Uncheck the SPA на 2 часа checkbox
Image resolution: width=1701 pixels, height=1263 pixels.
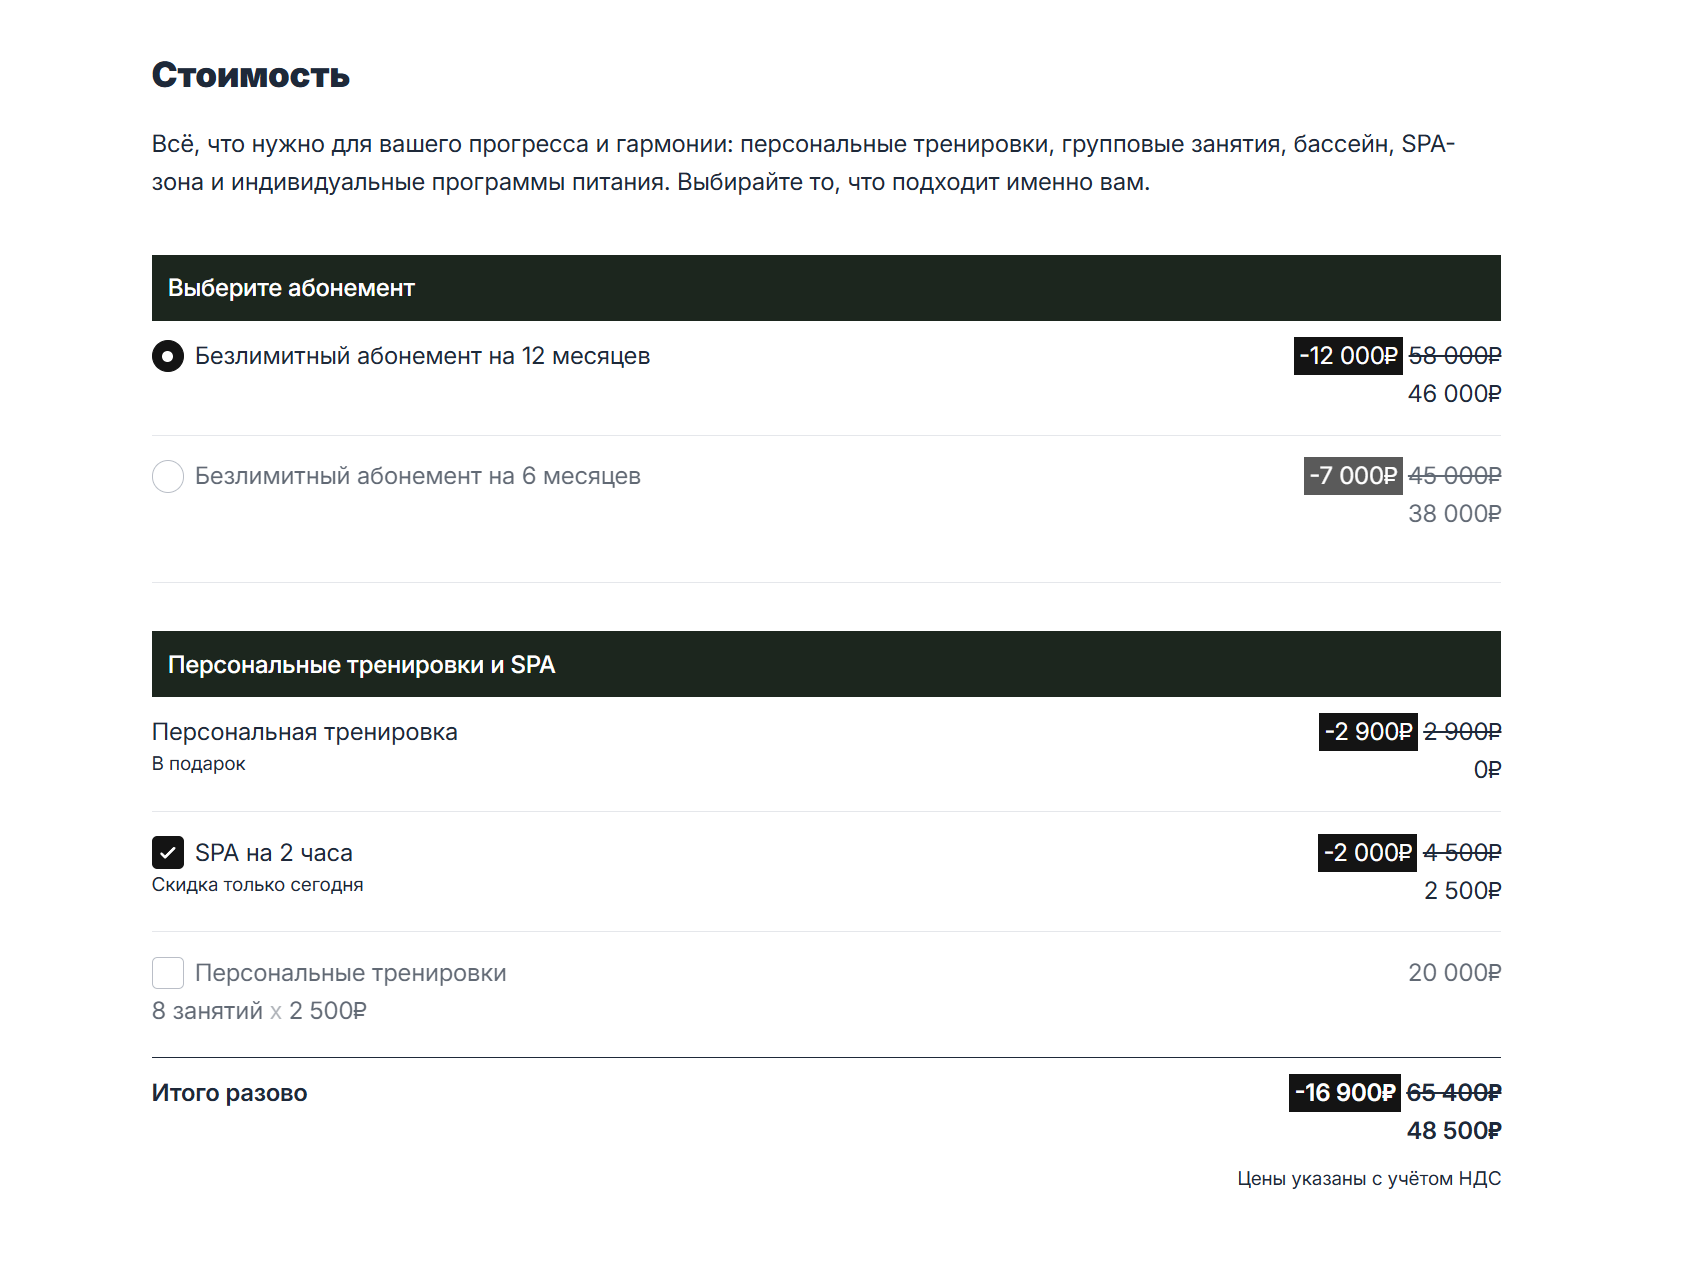click(168, 853)
